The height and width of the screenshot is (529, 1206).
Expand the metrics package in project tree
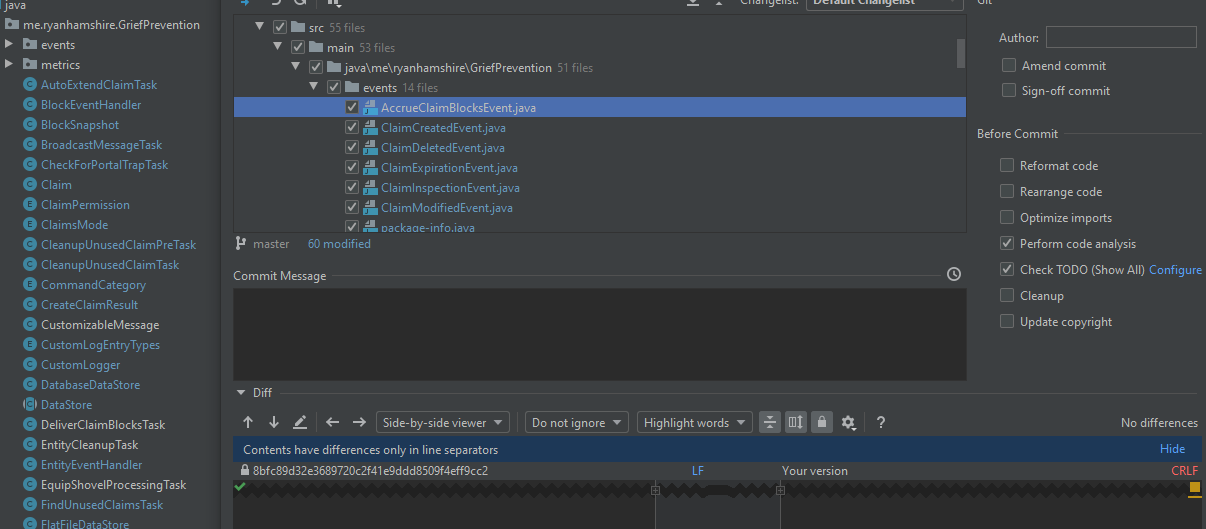pos(9,65)
